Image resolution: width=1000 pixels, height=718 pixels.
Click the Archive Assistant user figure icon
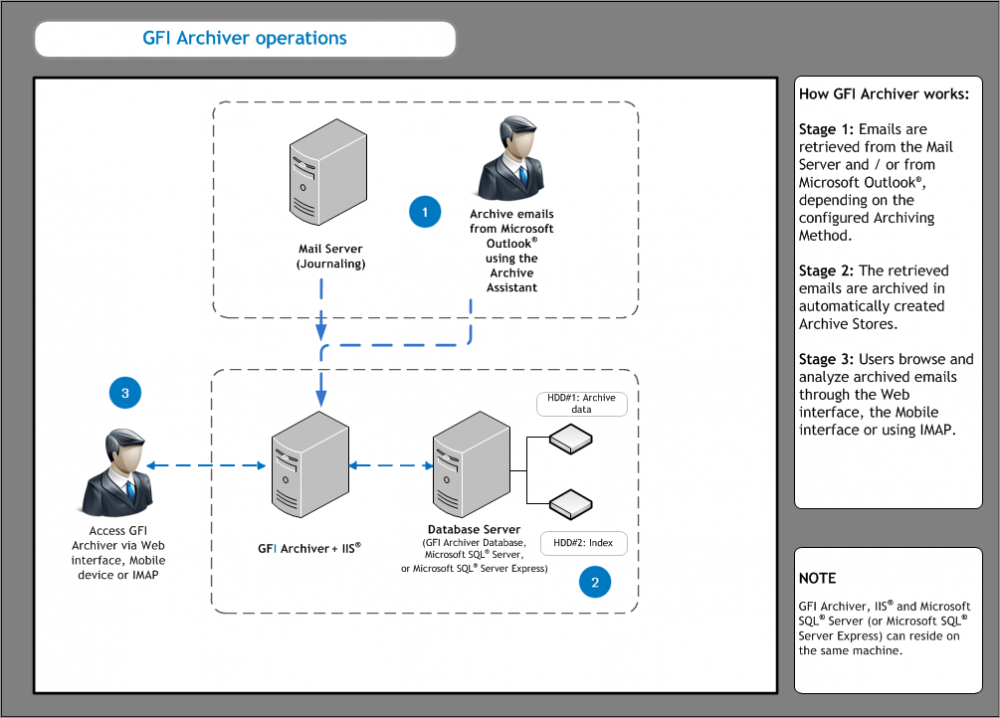click(x=512, y=158)
